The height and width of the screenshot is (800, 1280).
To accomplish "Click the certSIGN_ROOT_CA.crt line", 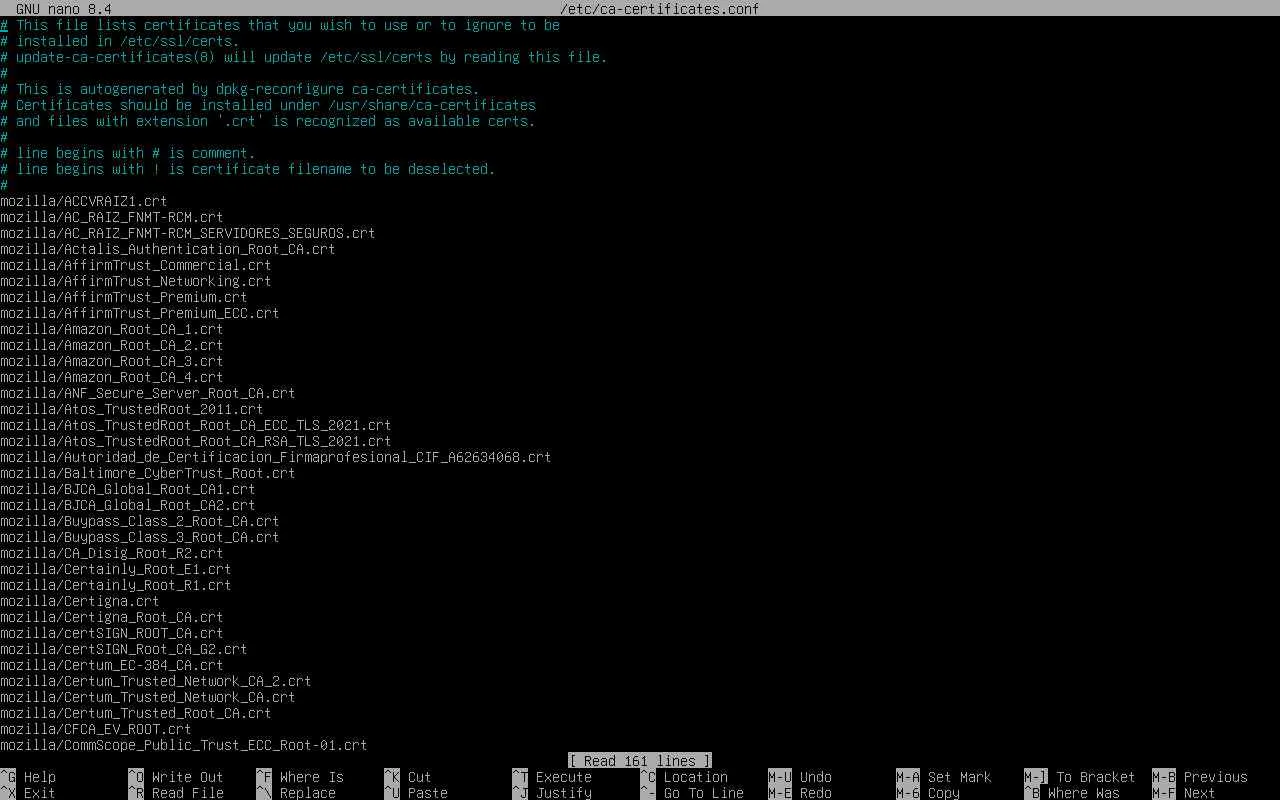I will 112,633.
